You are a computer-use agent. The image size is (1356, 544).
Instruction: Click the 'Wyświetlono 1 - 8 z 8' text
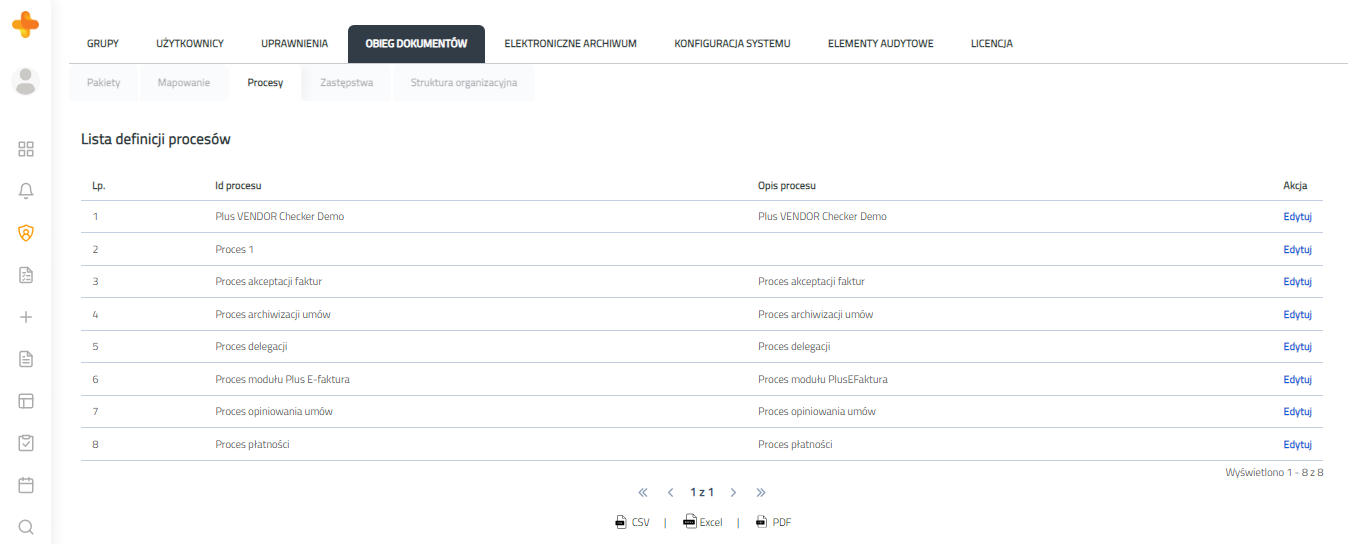[x=1274, y=471]
